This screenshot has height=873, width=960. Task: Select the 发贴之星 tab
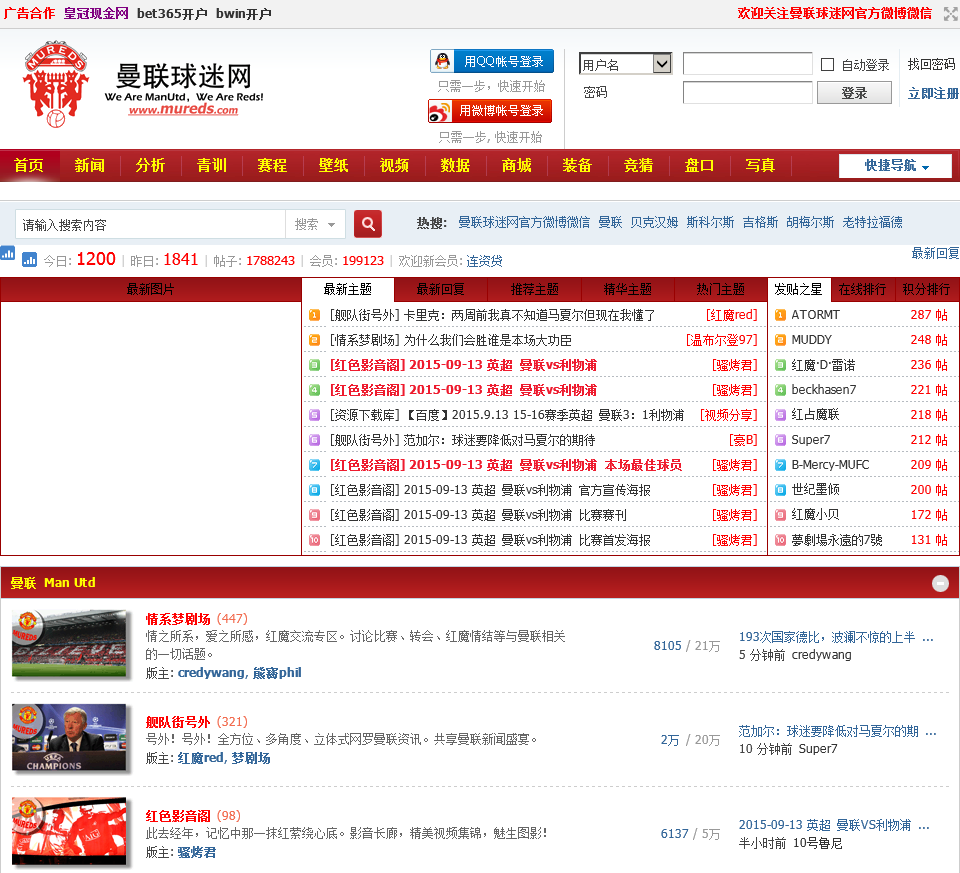(x=798, y=290)
